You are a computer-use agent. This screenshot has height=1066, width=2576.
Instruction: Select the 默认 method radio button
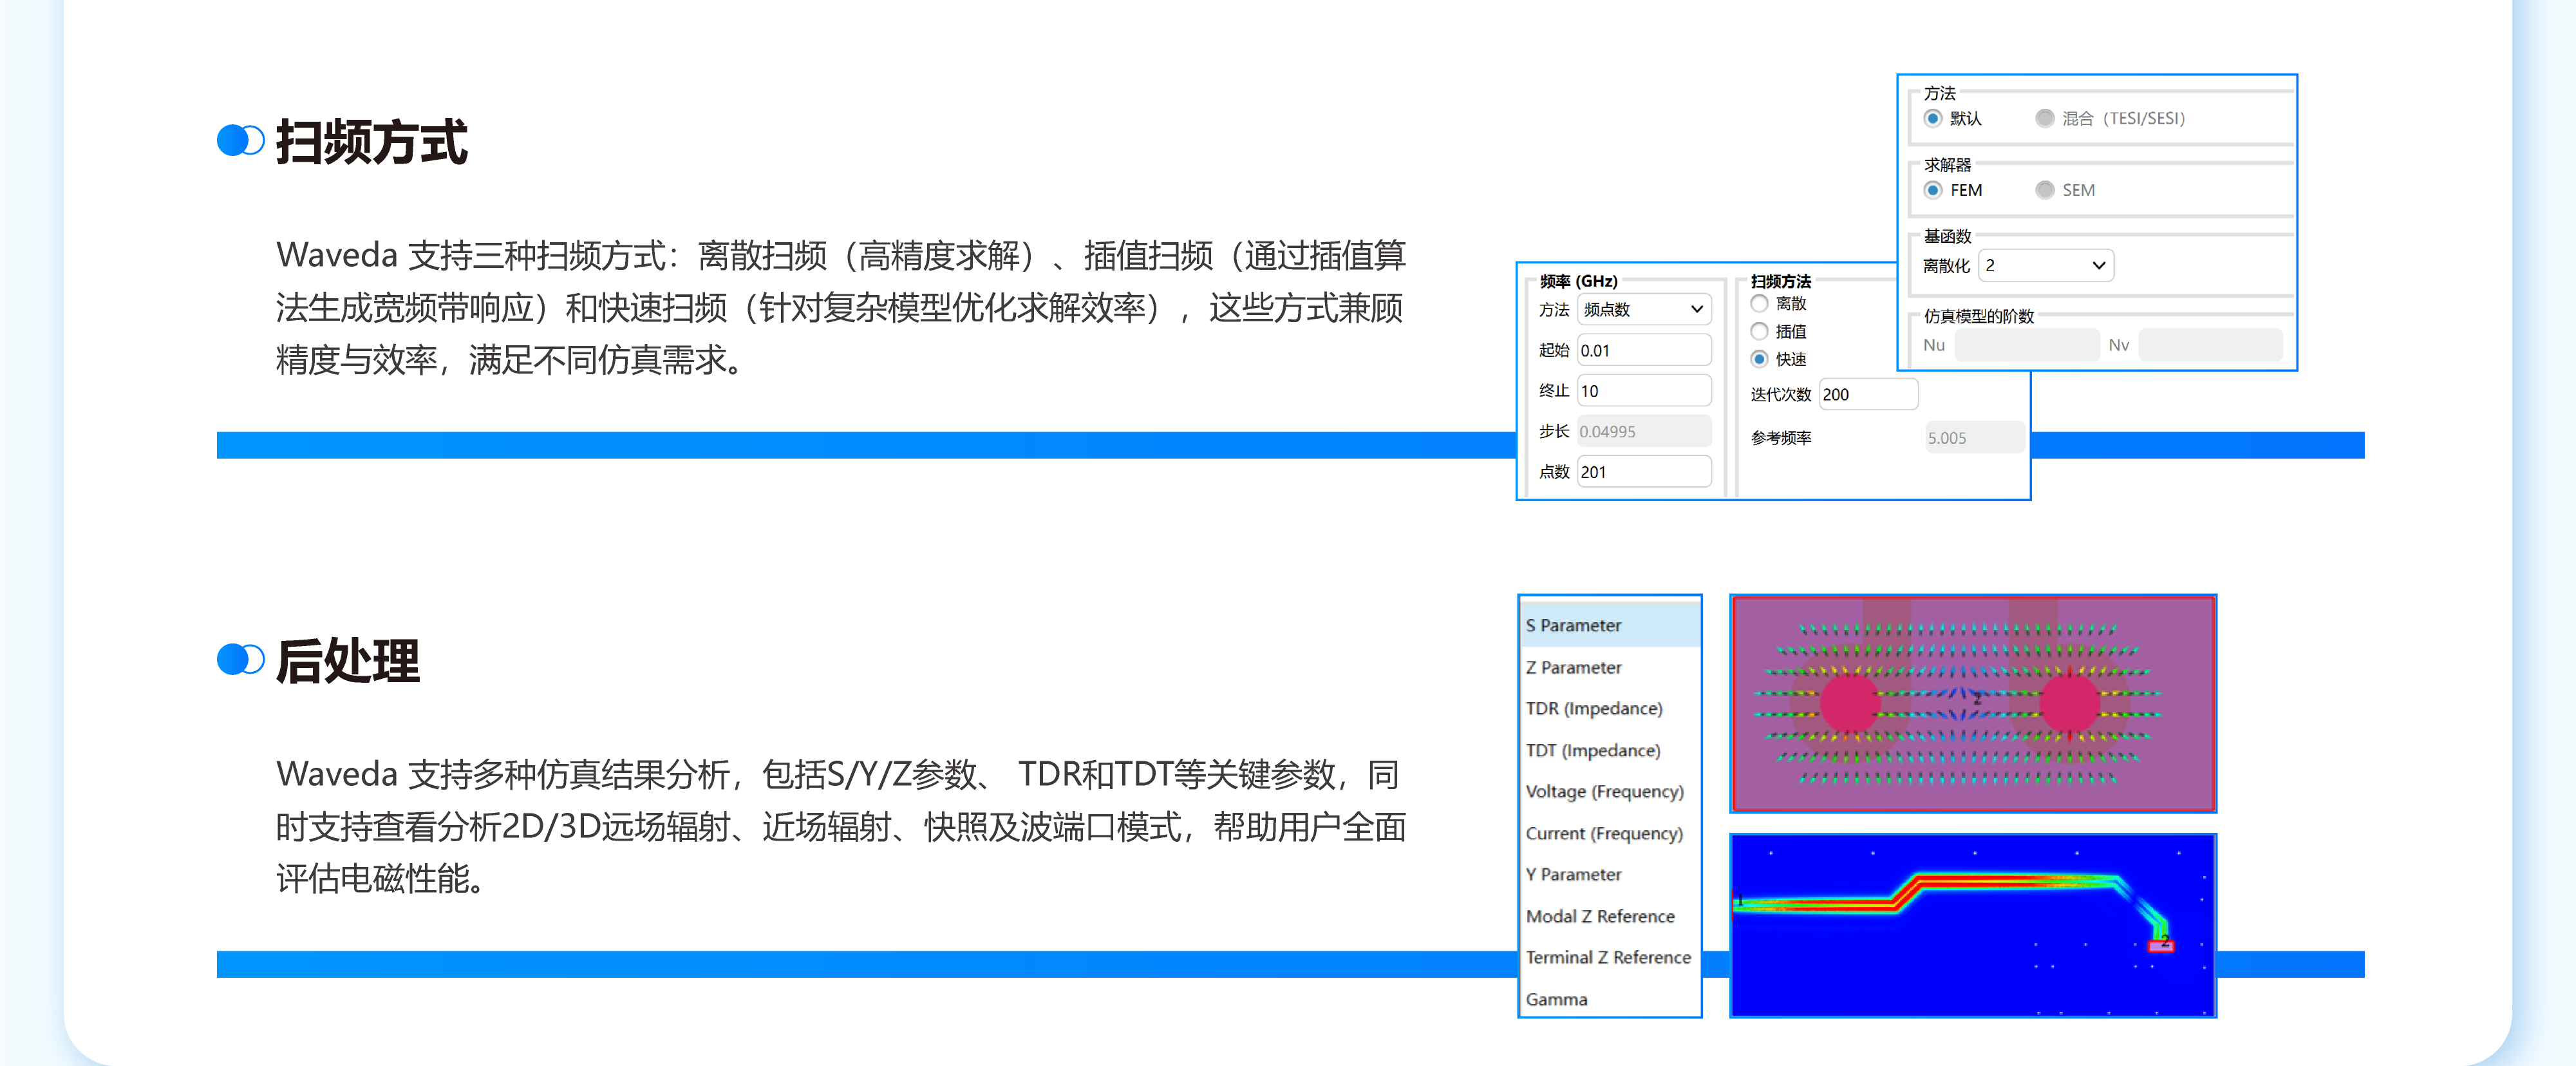1933,118
